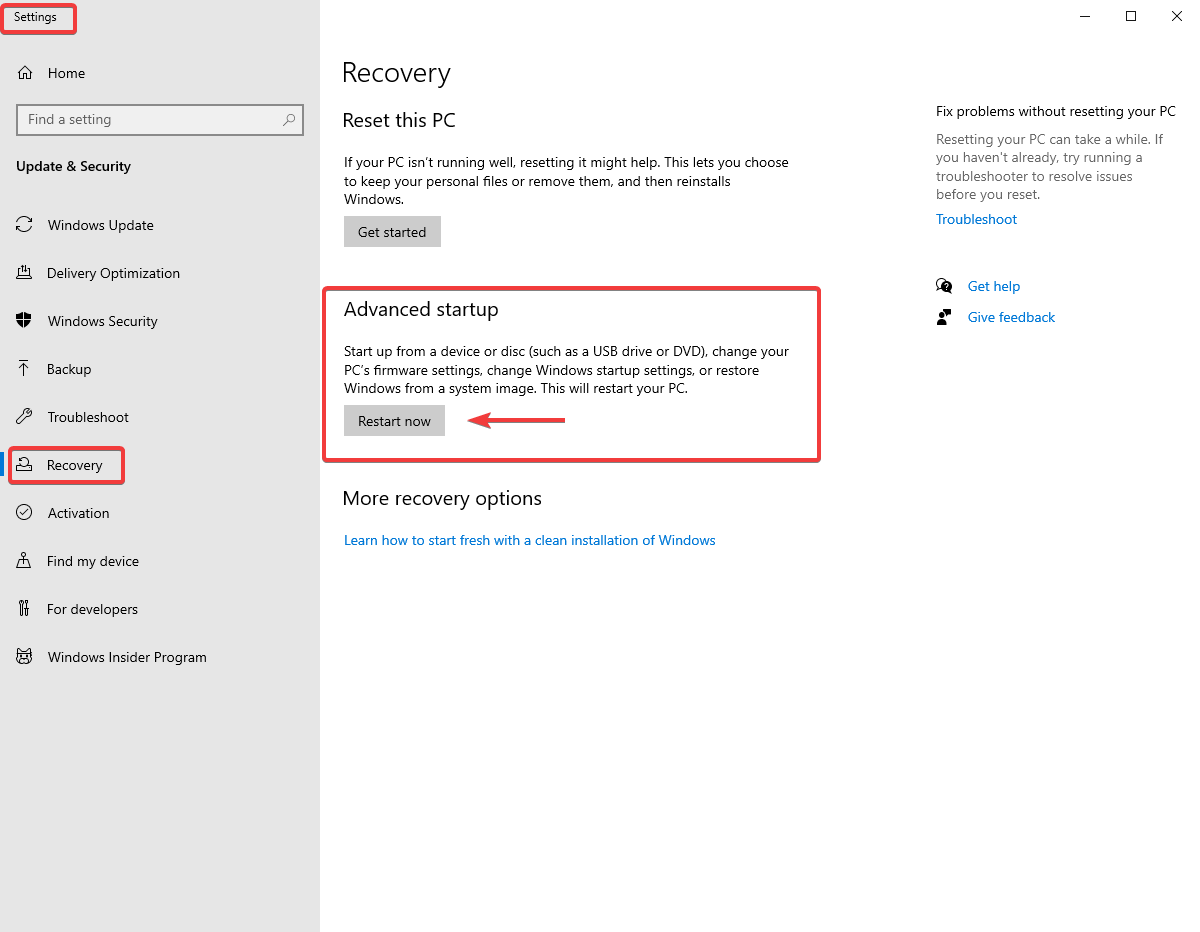
Task: Click the Home icon in sidebar
Action: point(24,73)
